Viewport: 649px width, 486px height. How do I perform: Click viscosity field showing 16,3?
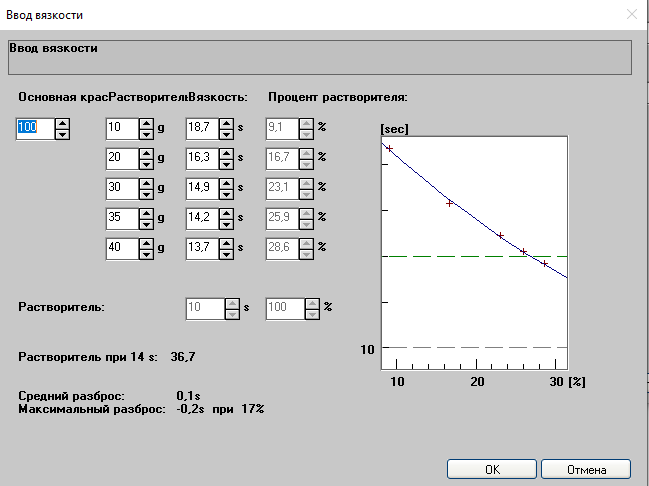click(x=202, y=159)
